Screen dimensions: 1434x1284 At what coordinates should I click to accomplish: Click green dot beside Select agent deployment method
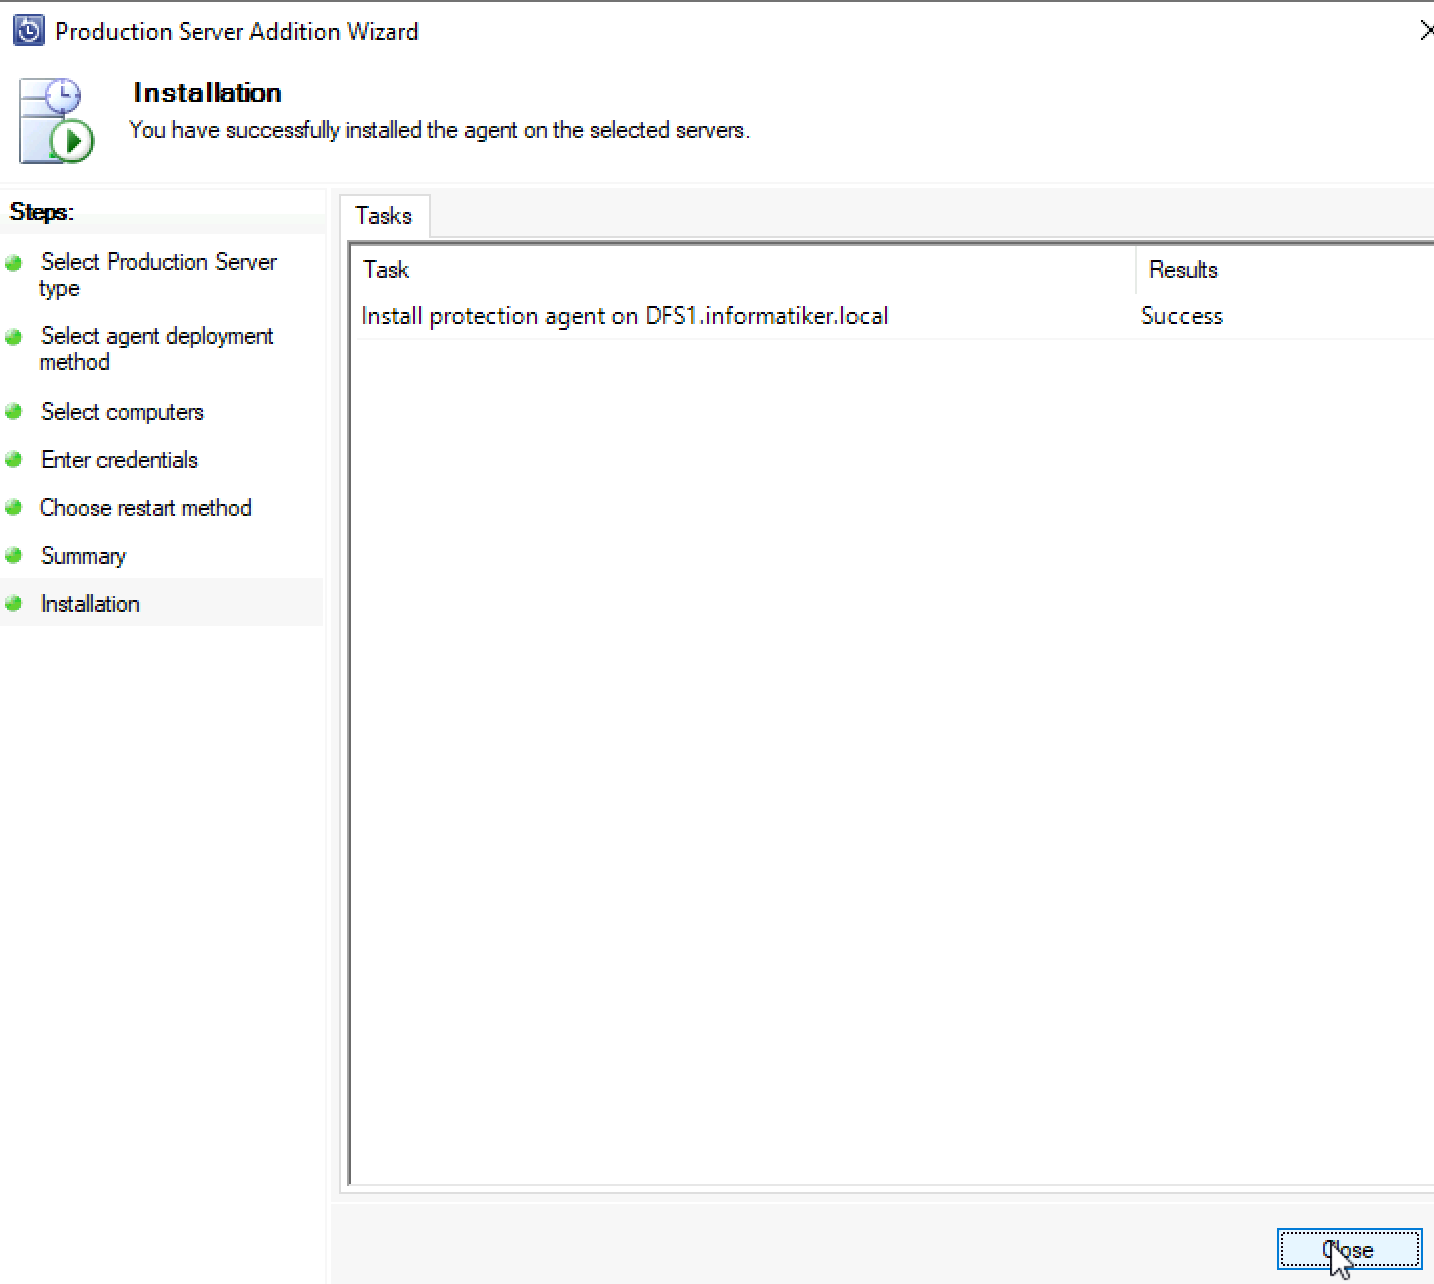14,337
